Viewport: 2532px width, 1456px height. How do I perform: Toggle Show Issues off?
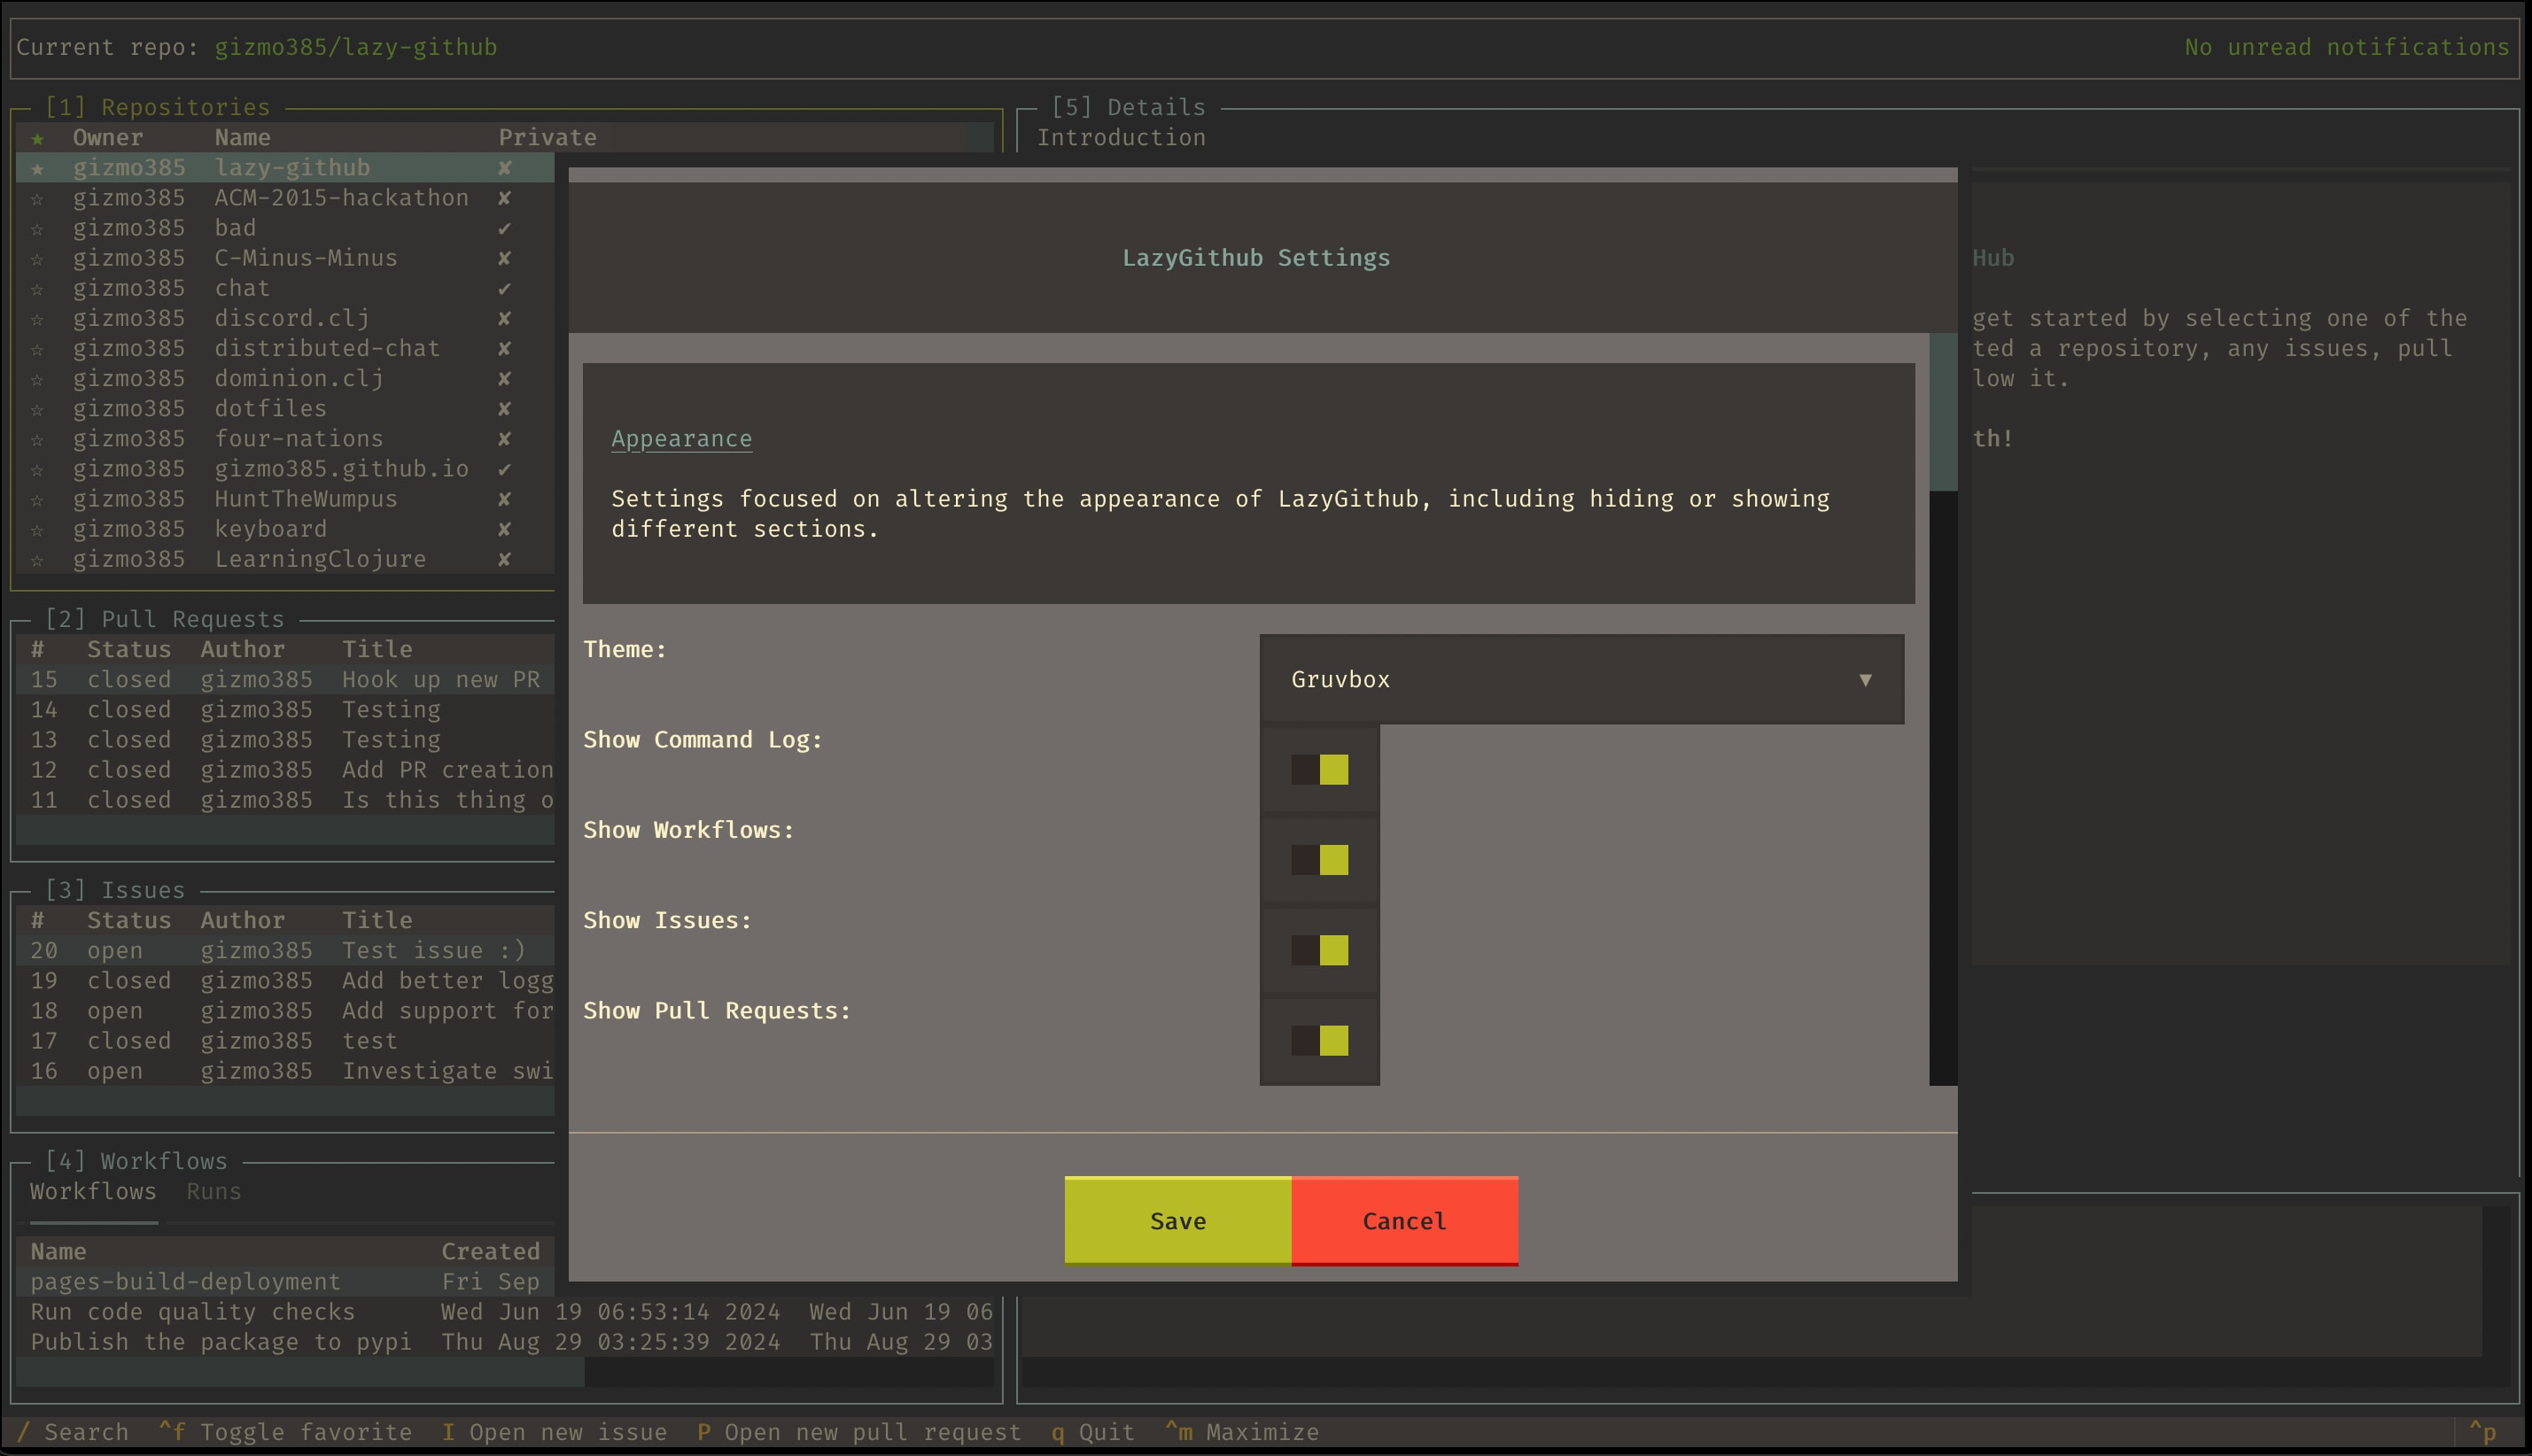pyautogui.click(x=1318, y=949)
